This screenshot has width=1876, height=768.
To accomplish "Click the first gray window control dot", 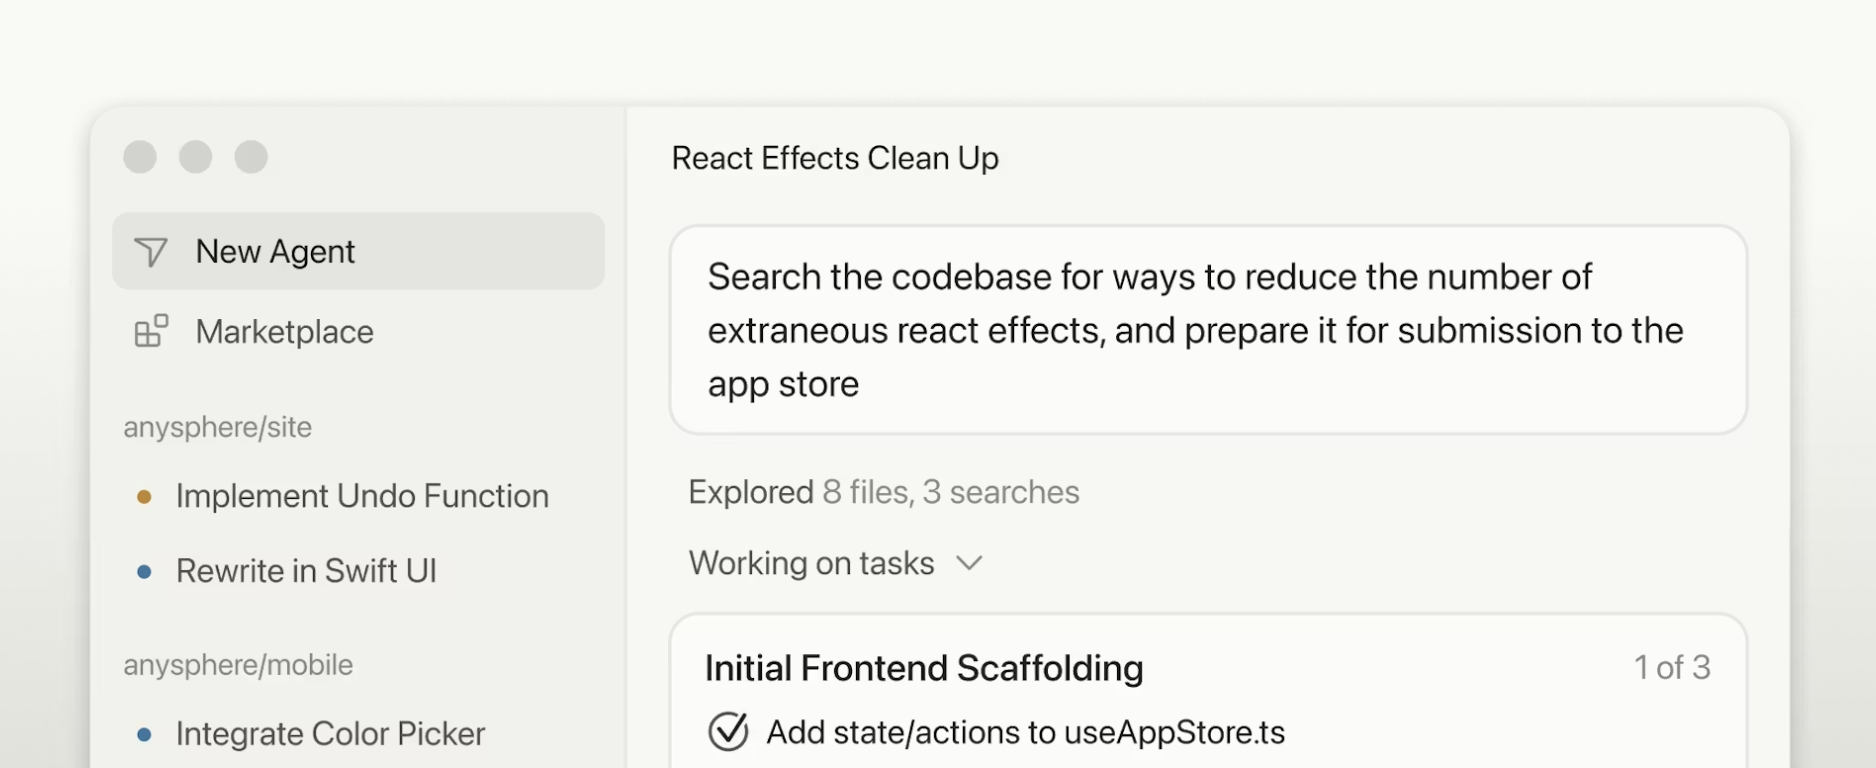I will (140, 157).
